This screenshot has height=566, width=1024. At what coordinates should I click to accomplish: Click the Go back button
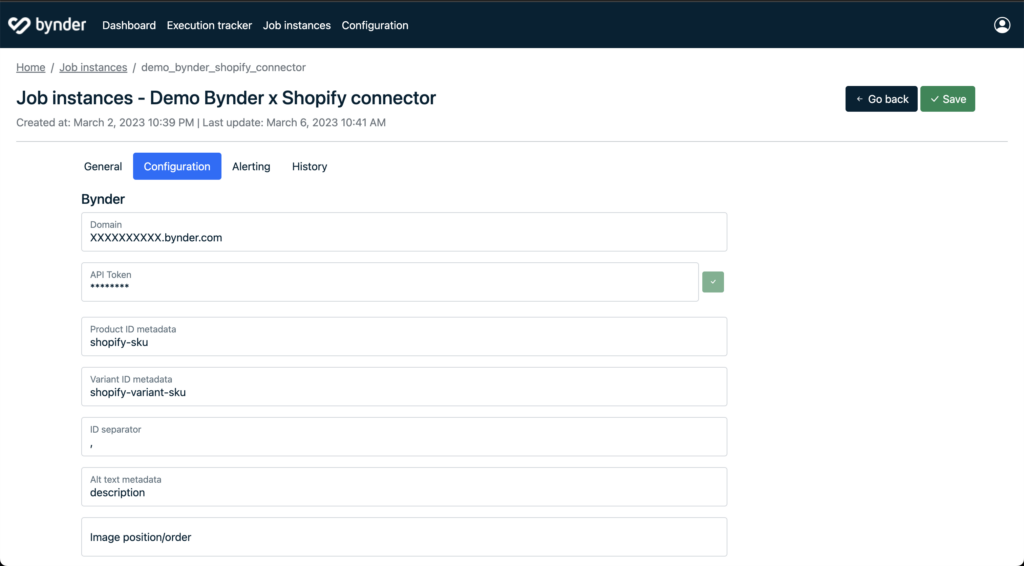click(881, 99)
